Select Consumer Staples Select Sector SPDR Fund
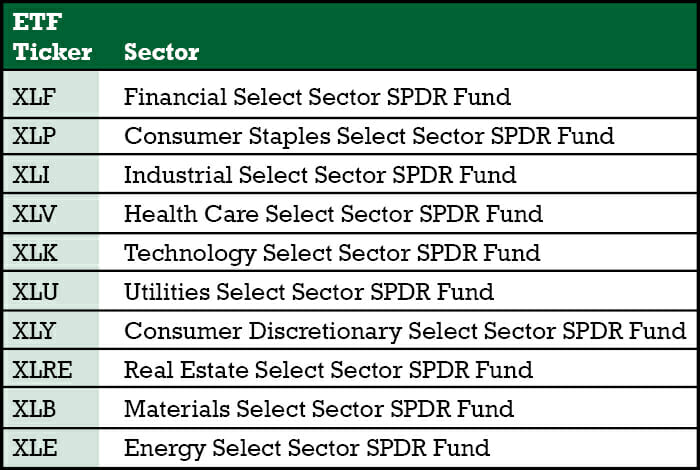This screenshot has width=700, height=470. coord(368,136)
